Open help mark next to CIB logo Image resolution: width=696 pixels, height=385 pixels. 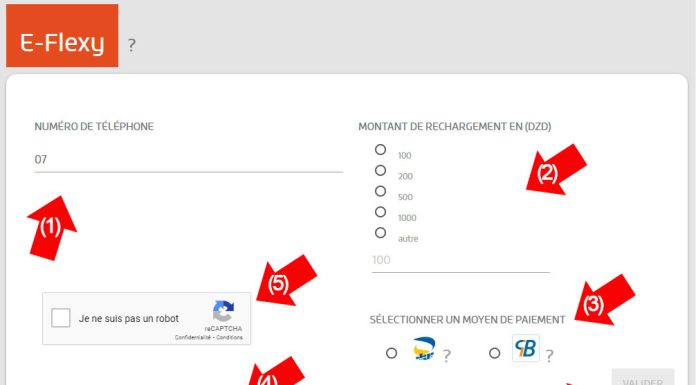[x=549, y=355]
